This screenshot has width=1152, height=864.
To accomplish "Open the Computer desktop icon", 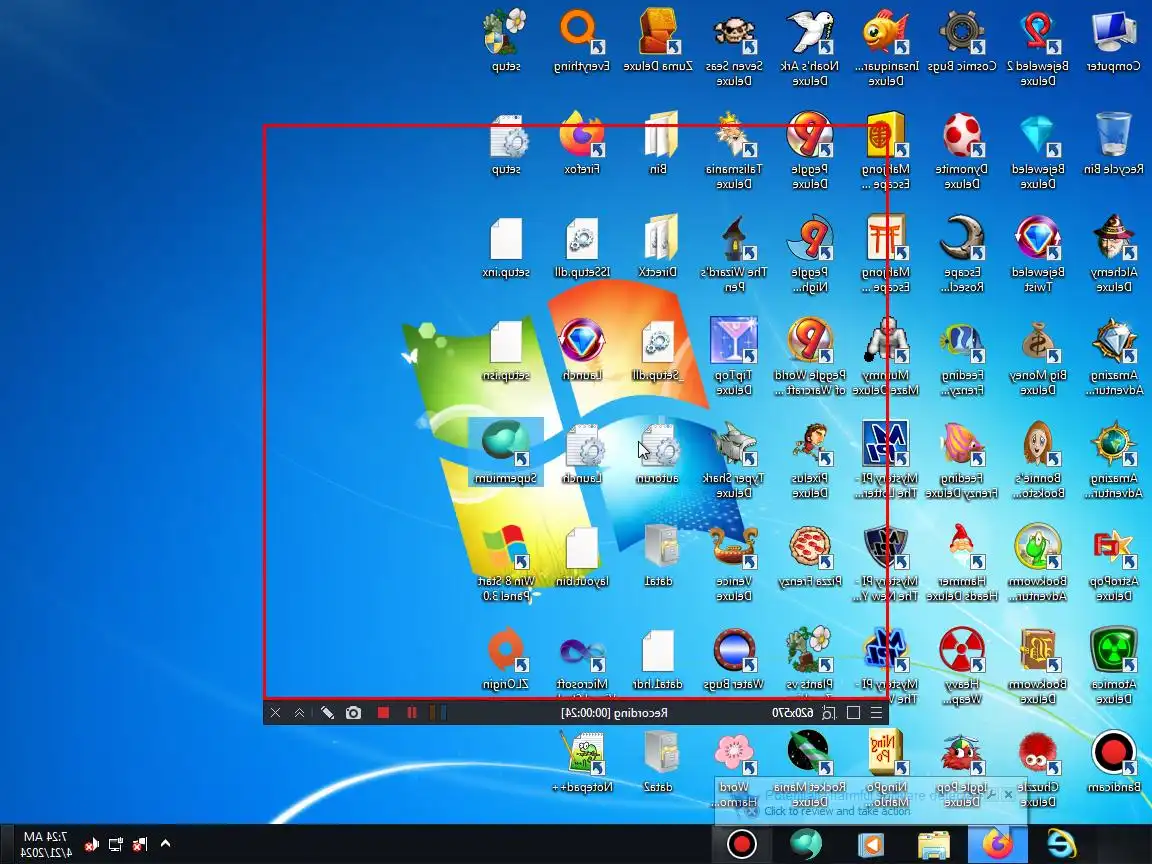I will click(x=1114, y=42).
